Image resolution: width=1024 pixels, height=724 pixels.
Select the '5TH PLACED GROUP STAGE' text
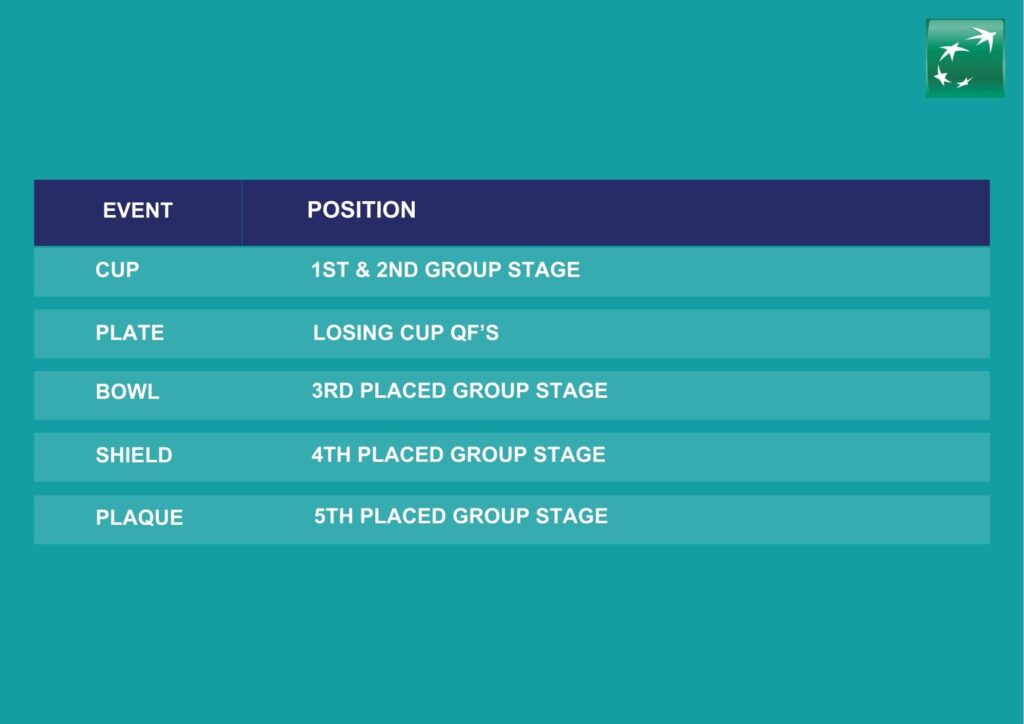[461, 516]
